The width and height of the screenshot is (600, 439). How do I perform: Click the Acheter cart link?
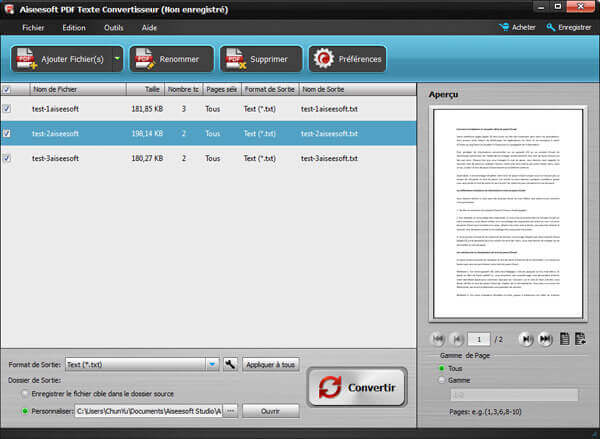[x=517, y=27]
